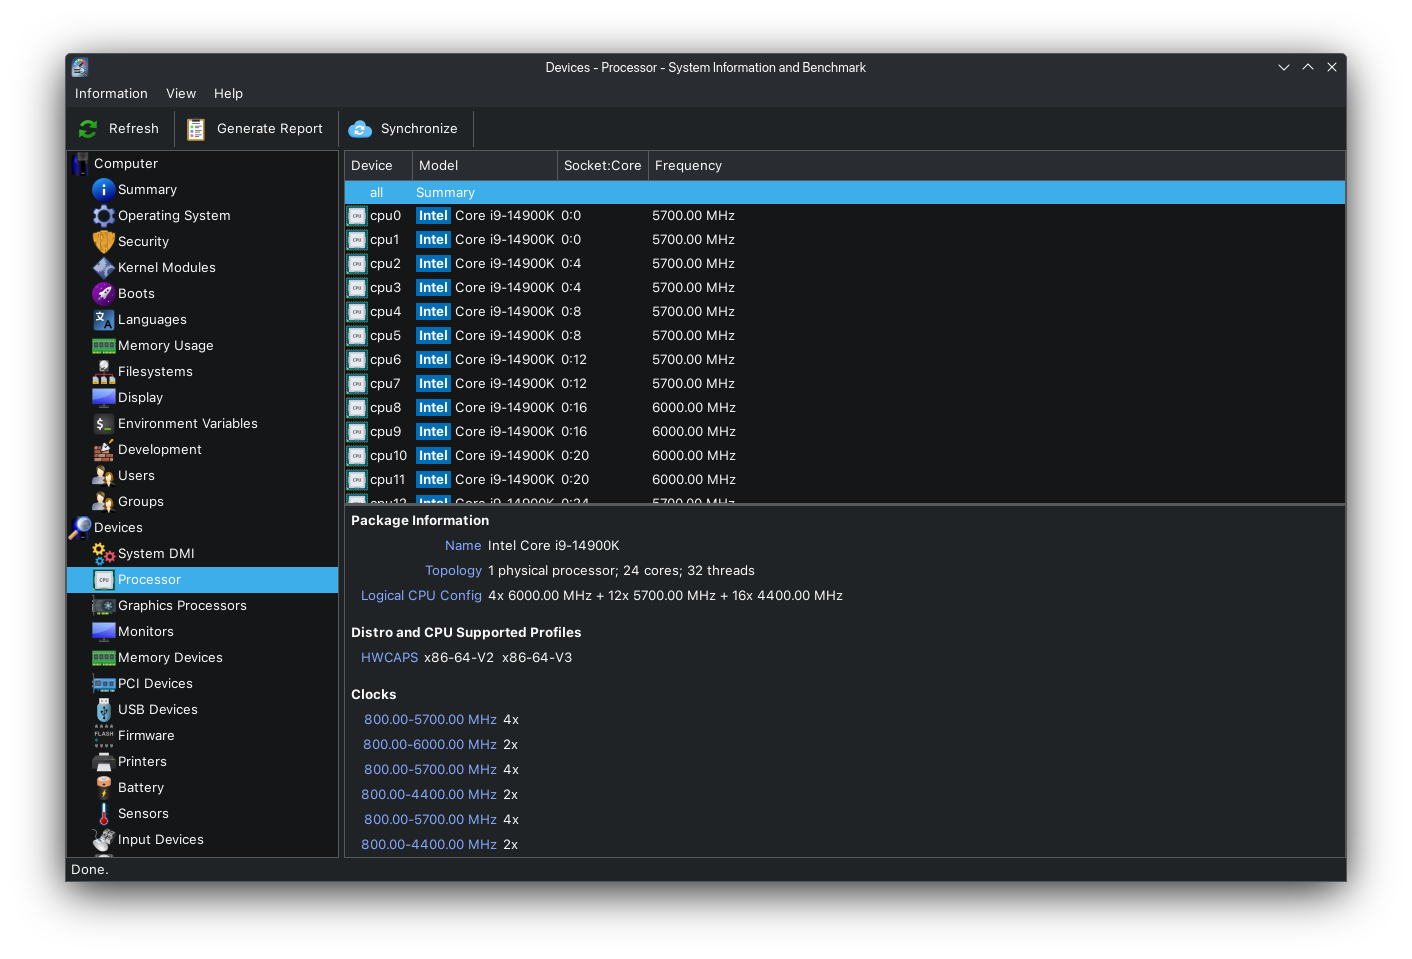Image resolution: width=1412 pixels, height=959 pixels.
Task: Select the cpu10 row
Action: coord(844,456)
